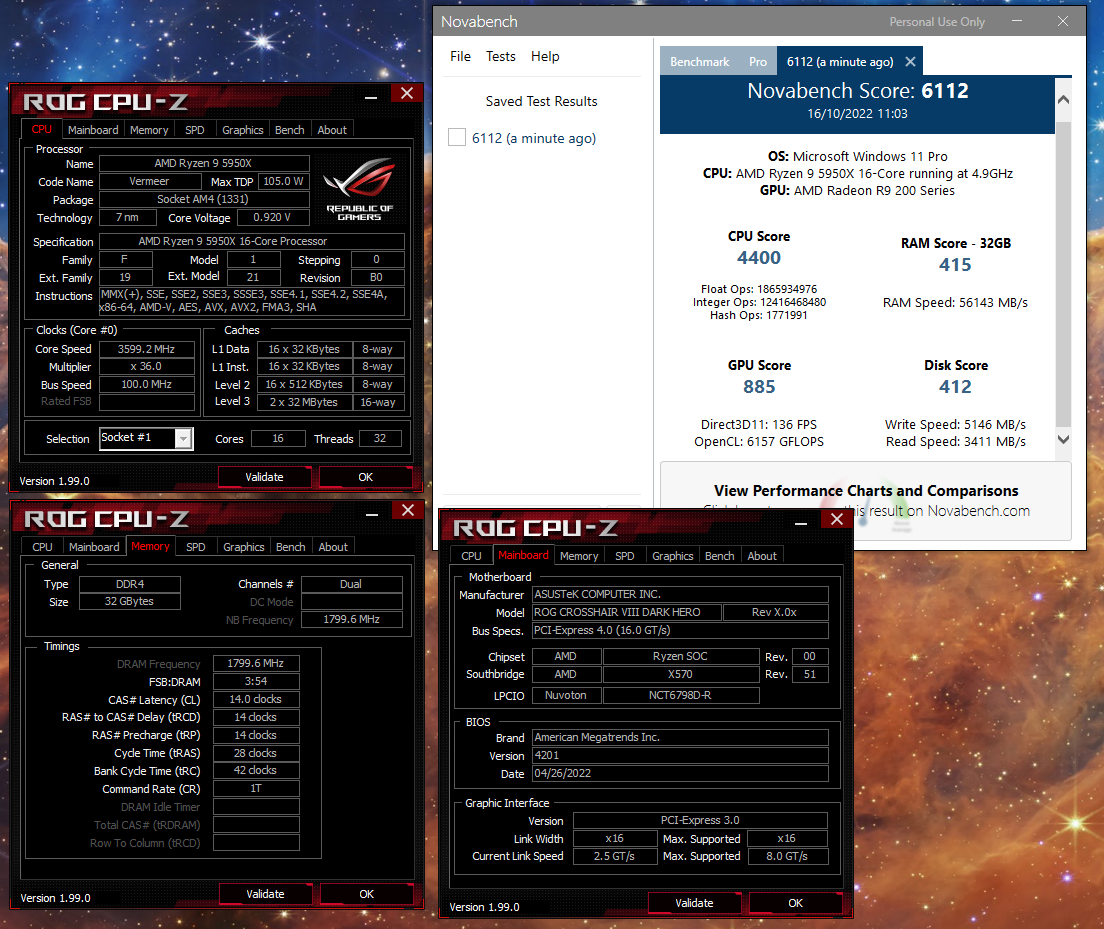Click Validate in the Mainboard CPU-Z window
Screen dimensions: 1104x929
point(694,903)
